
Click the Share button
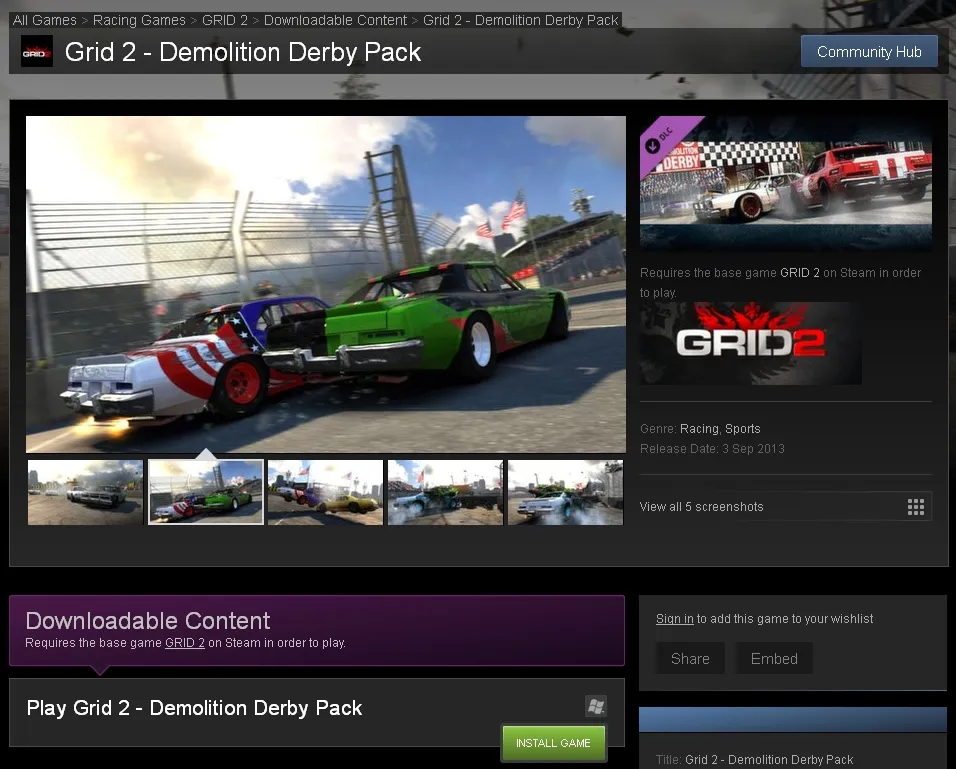tap(690, 659)
